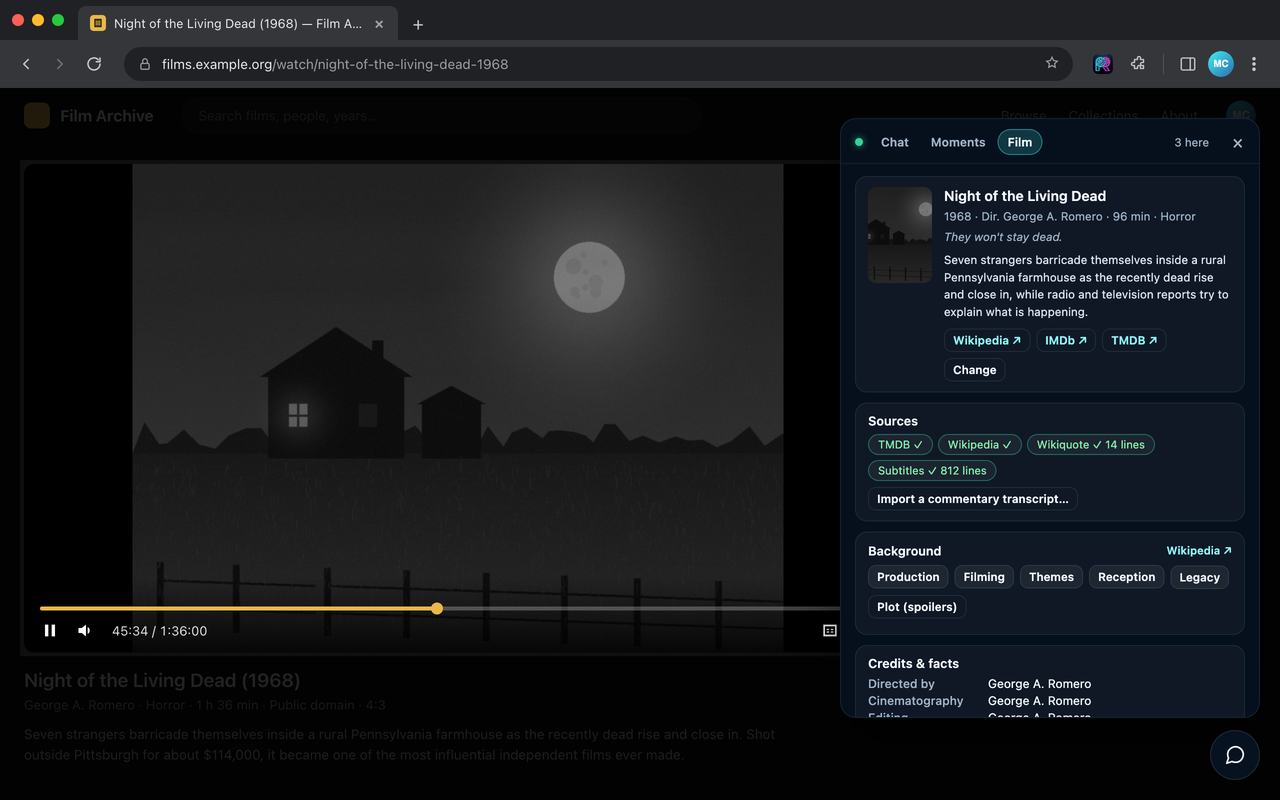Mute the video volume speaker icon
This screenshot has height=800, width=1280.
coord(84,631)
